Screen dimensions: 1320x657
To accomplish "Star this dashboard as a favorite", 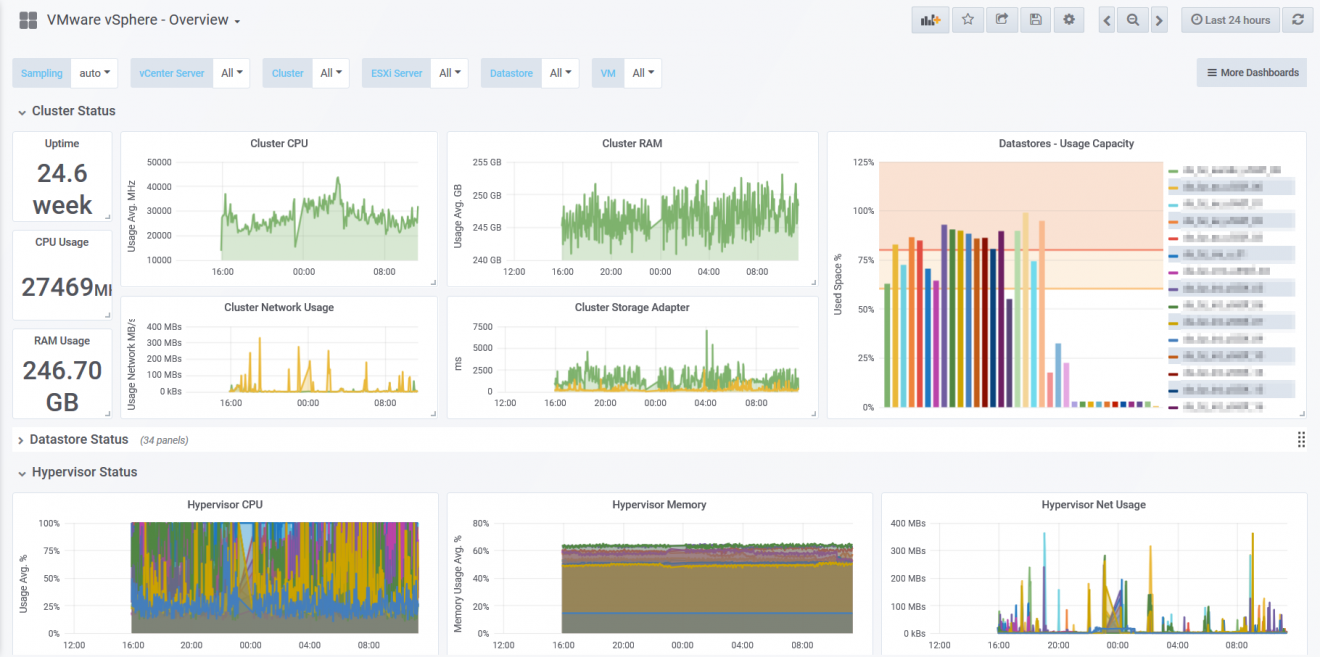I will pyautogui.click(x=967, y=19).
